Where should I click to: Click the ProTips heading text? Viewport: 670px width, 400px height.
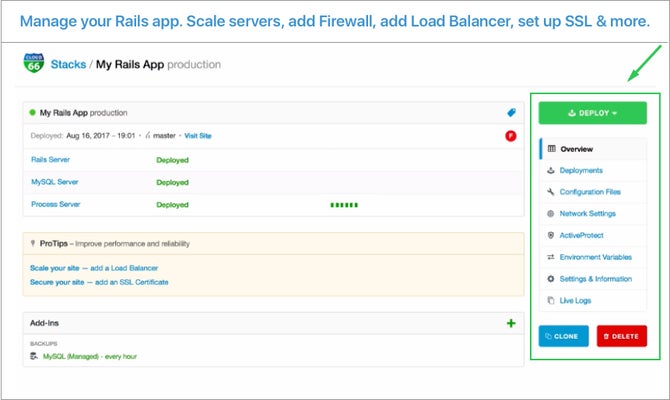[53, 243]
